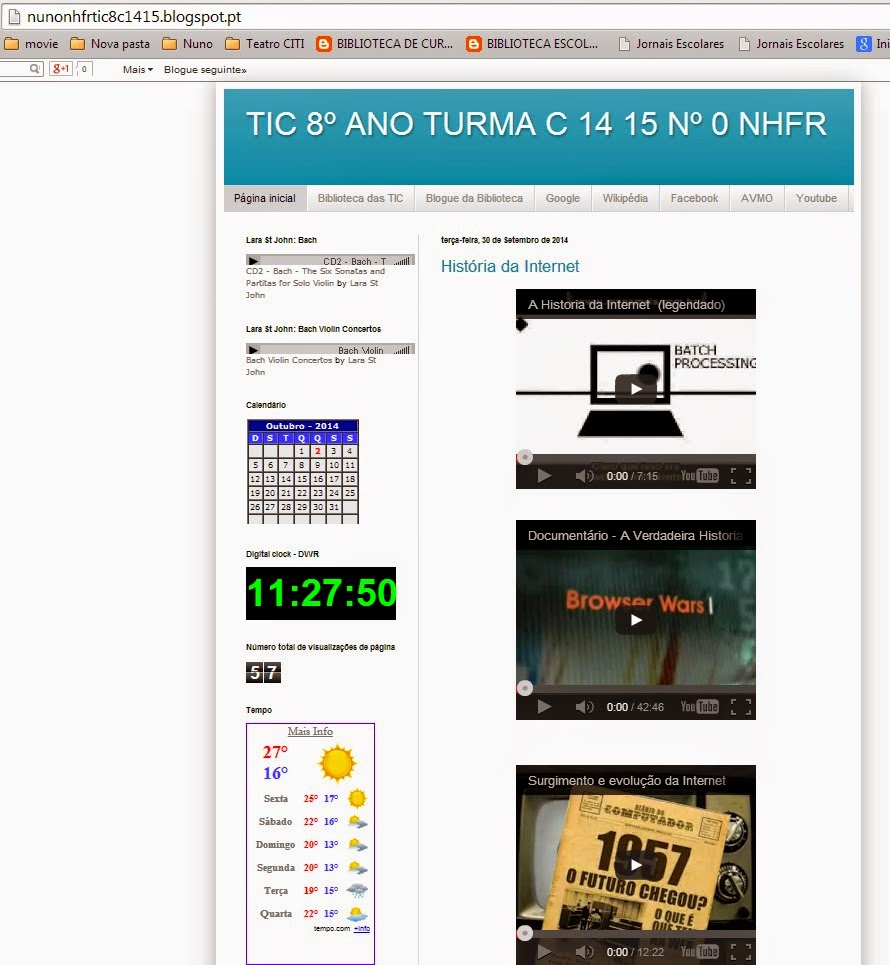
Task: Open the Wikipédia tab
Action: (625, 198)
